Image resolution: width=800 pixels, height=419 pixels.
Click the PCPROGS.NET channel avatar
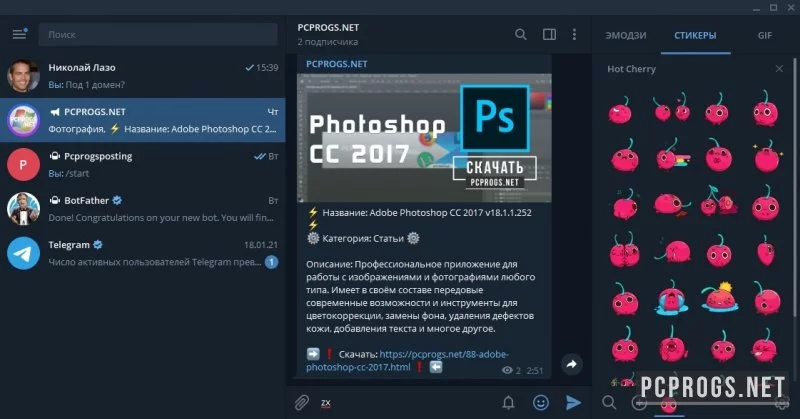23,120
